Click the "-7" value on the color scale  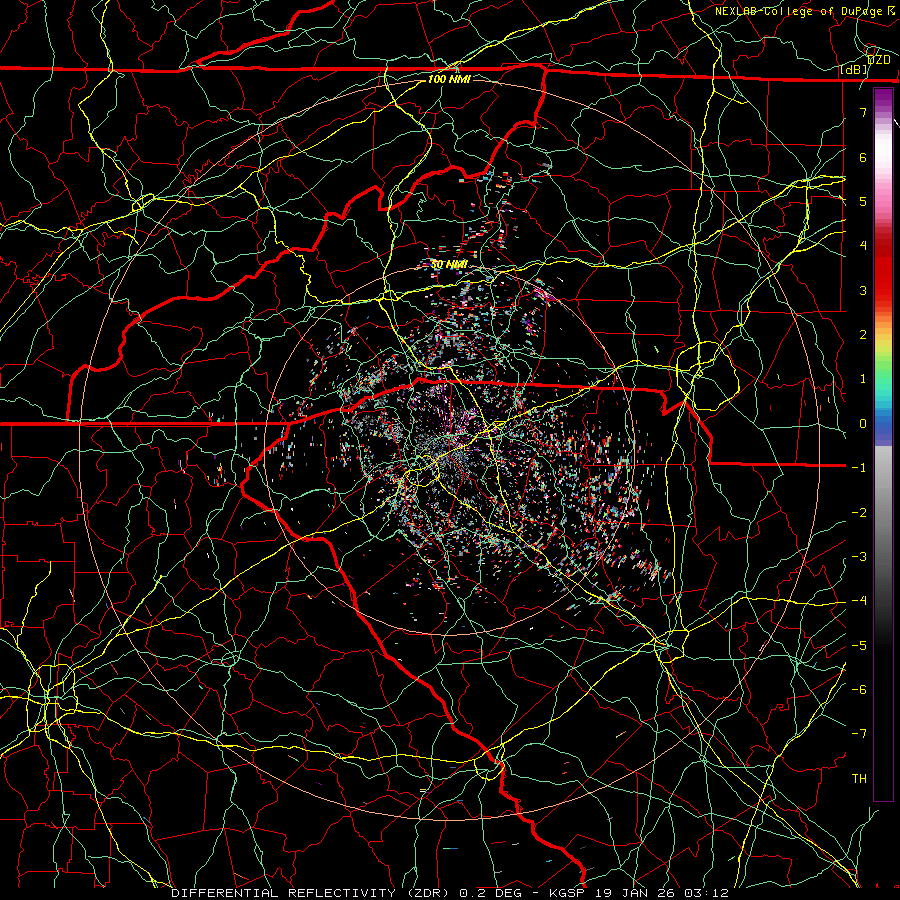tap(859, 734)
